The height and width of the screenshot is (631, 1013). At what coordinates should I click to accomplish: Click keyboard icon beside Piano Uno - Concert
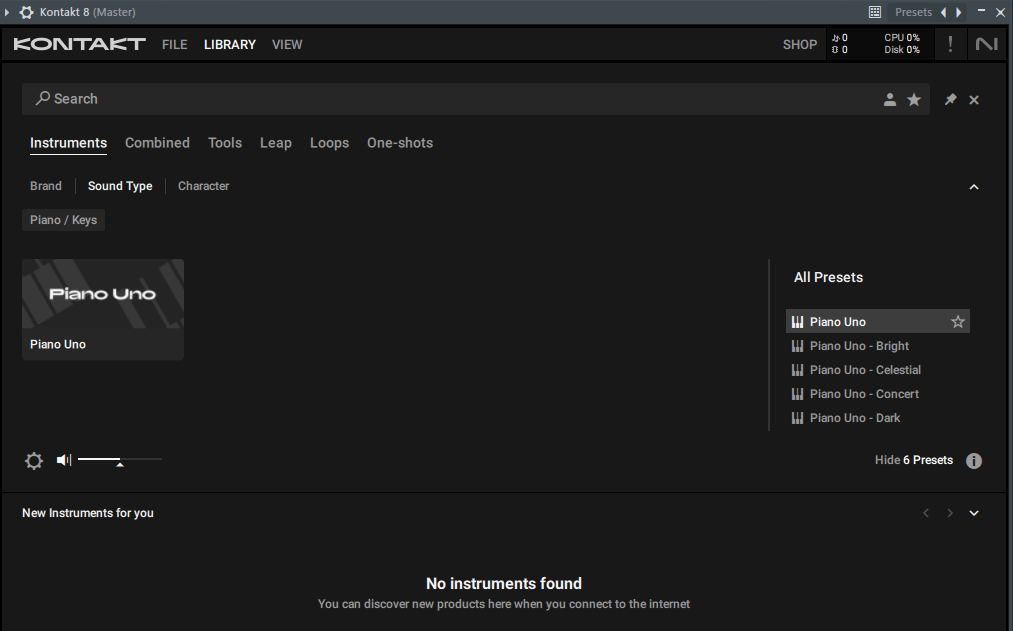[797, 394]
